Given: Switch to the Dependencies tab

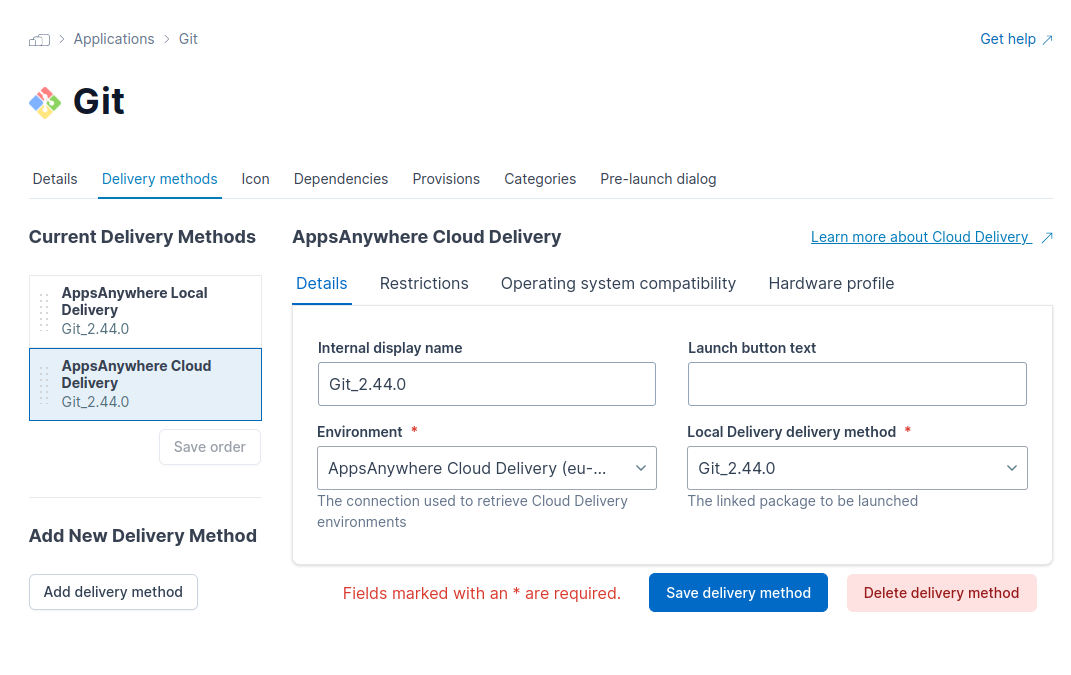Looking at the screenshot, I should (x=340, y=179).
